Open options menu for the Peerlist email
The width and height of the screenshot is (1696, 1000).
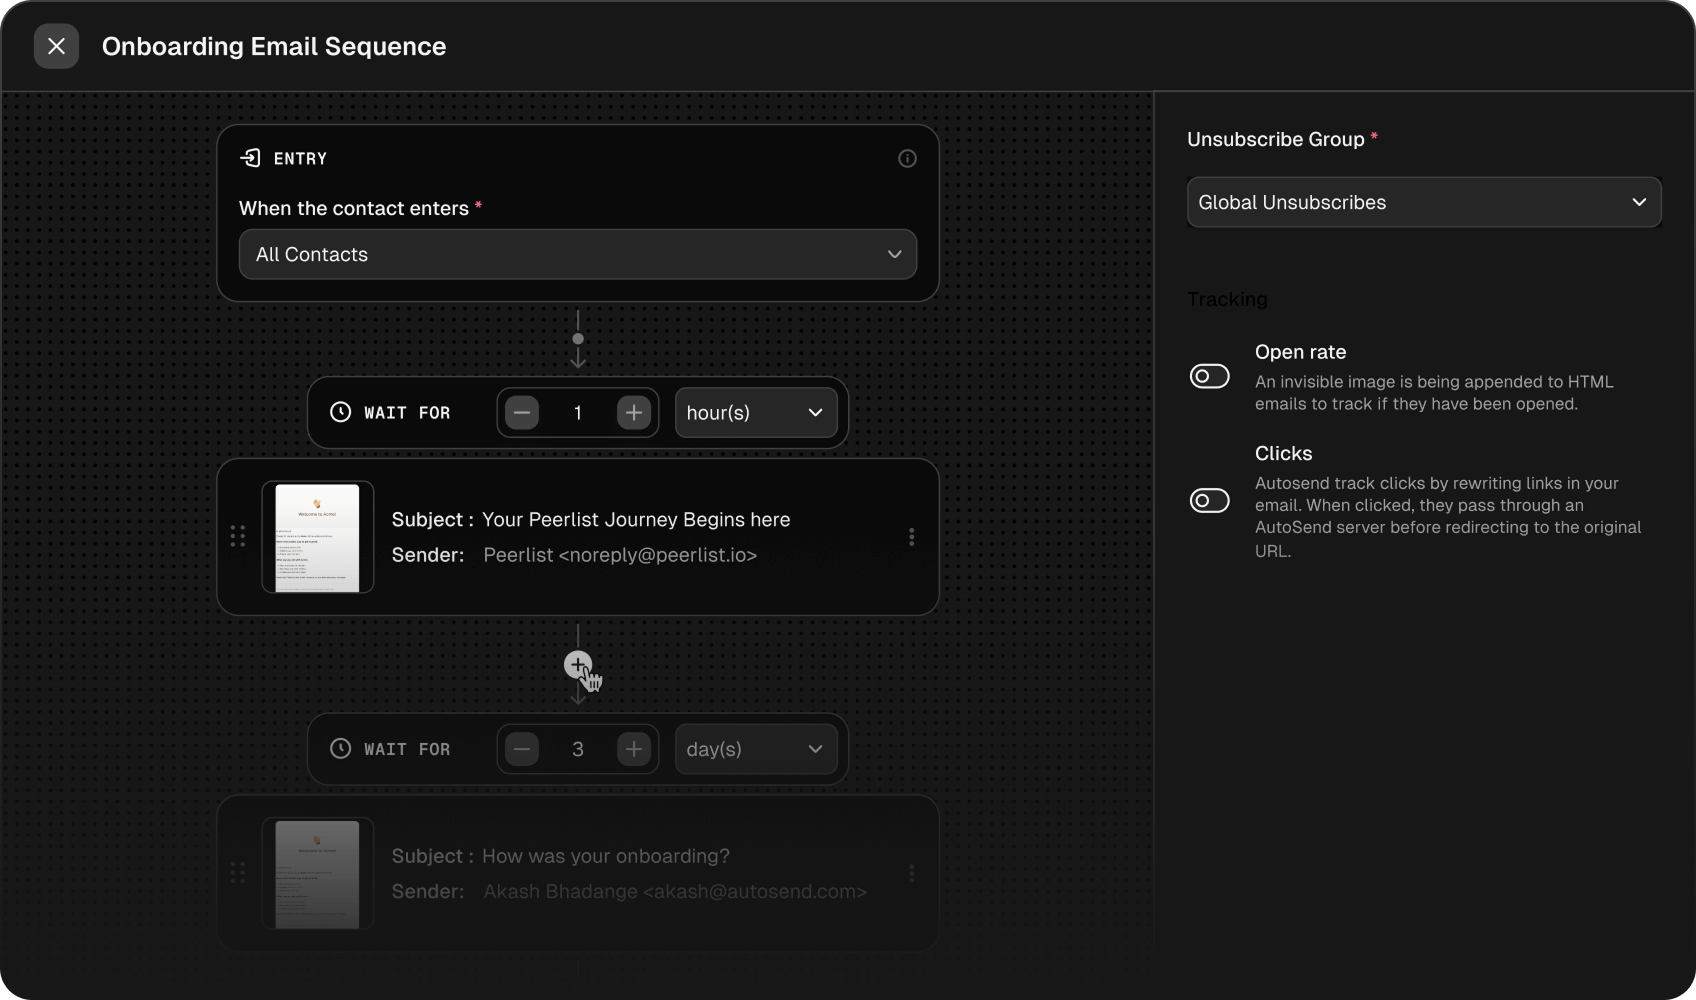pyautogui.click(x=911, y=536)
